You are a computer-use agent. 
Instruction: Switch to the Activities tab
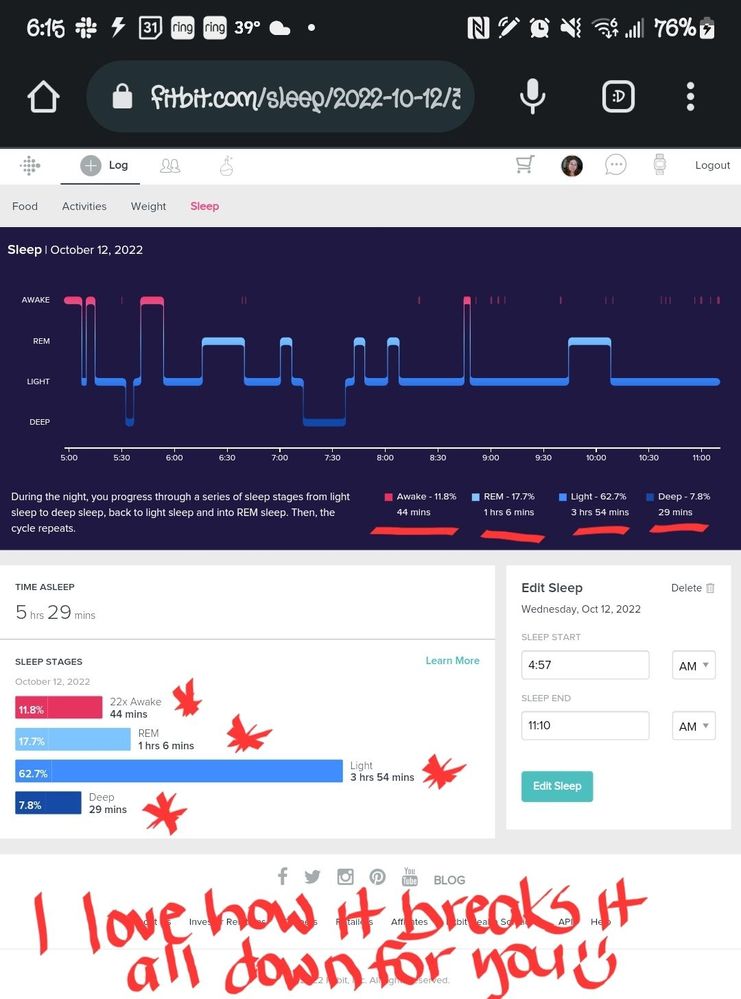(x=84, y=206)
